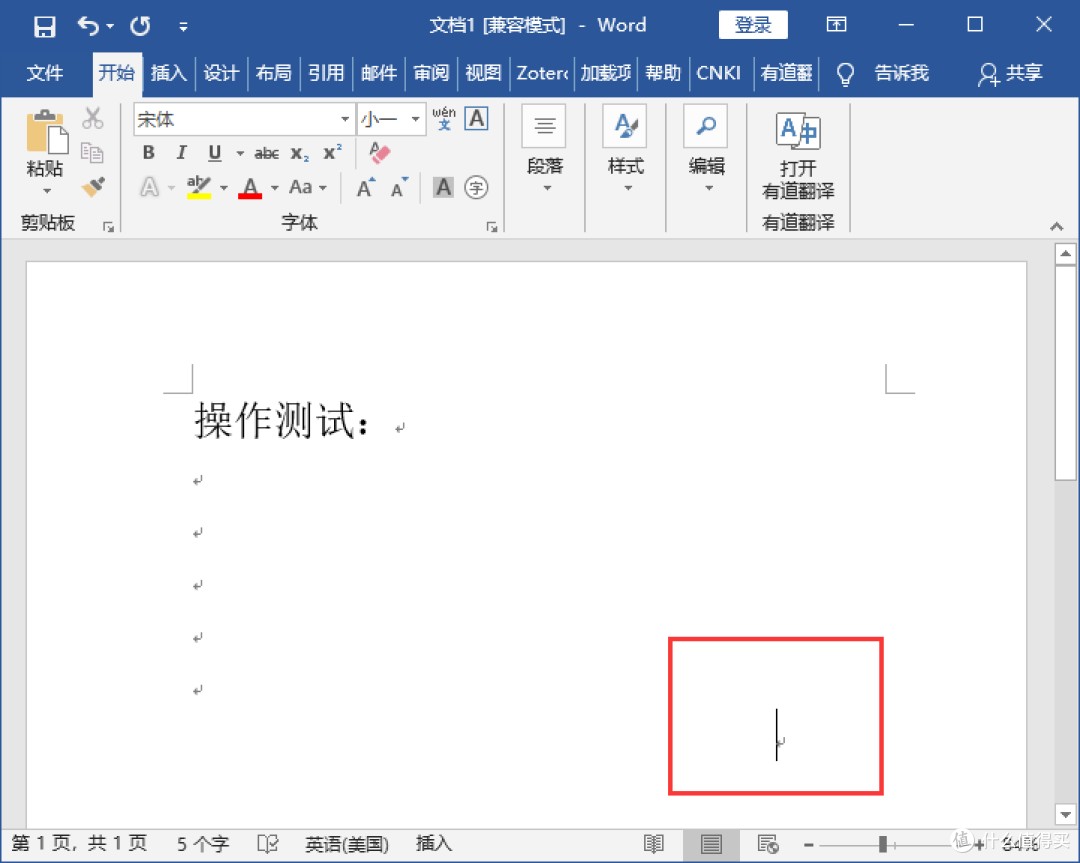Open underline style dropdown arrow
1080x863 pixels.
coord(240,153)
